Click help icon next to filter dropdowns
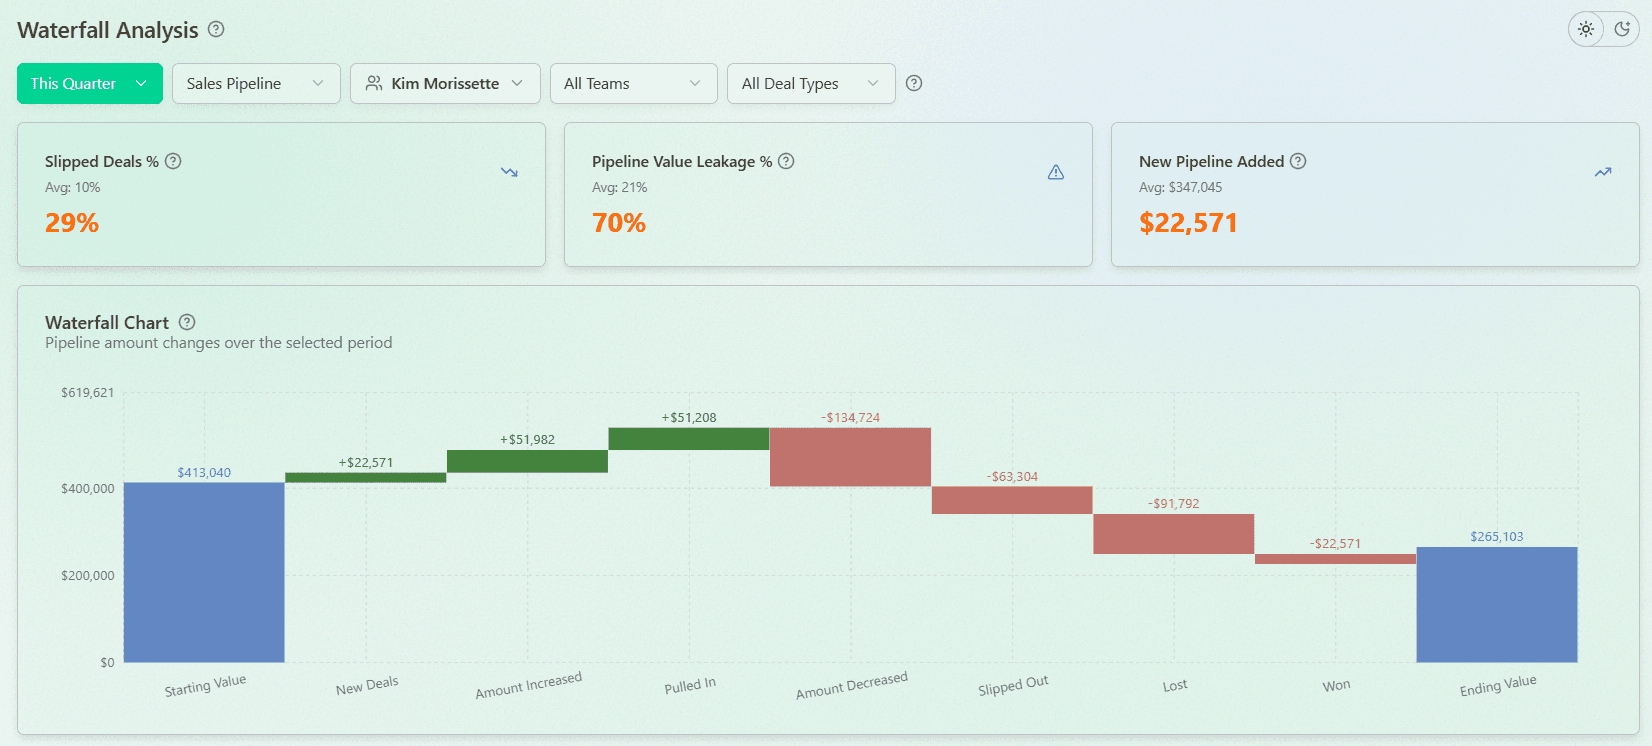The width and height of the screenshot is (1652, 746). [x=914, y=84]
